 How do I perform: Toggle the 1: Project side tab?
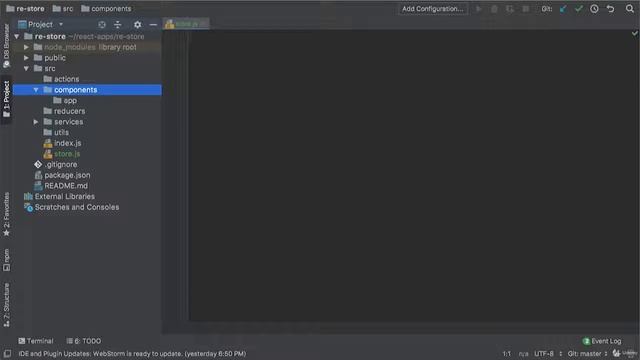click(6, 99)
